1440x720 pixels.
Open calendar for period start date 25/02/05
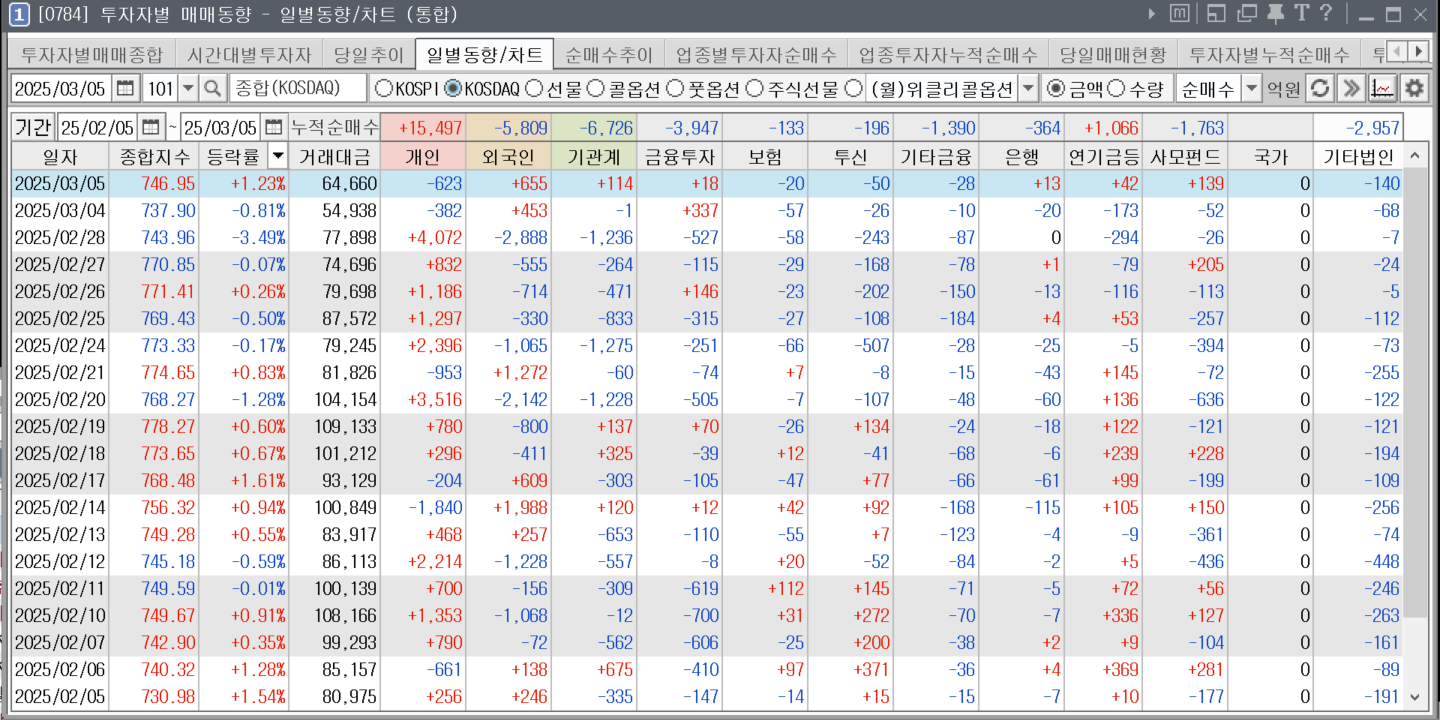[x=150, y=127]
